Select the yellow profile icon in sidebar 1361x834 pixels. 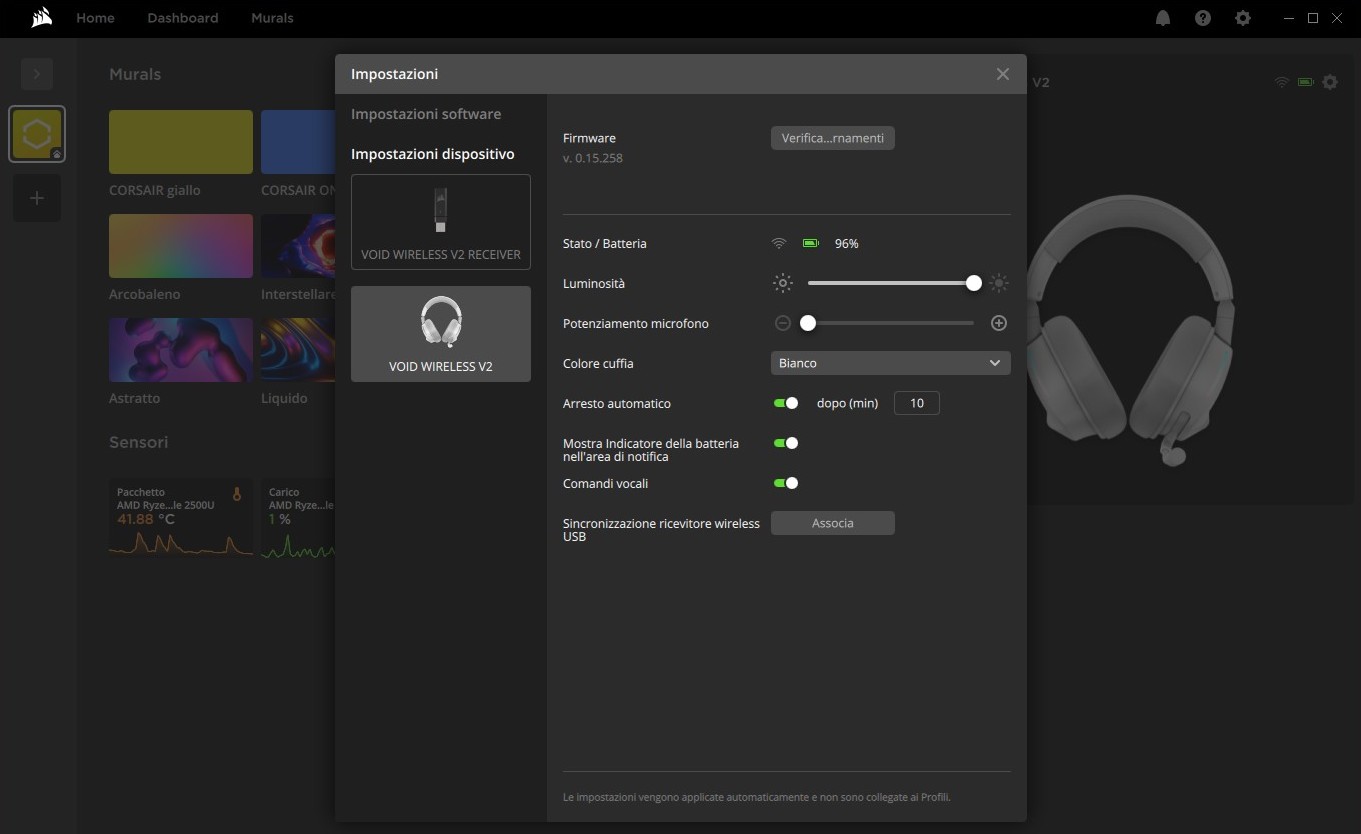pyautogui.click(x=37, y=134)
